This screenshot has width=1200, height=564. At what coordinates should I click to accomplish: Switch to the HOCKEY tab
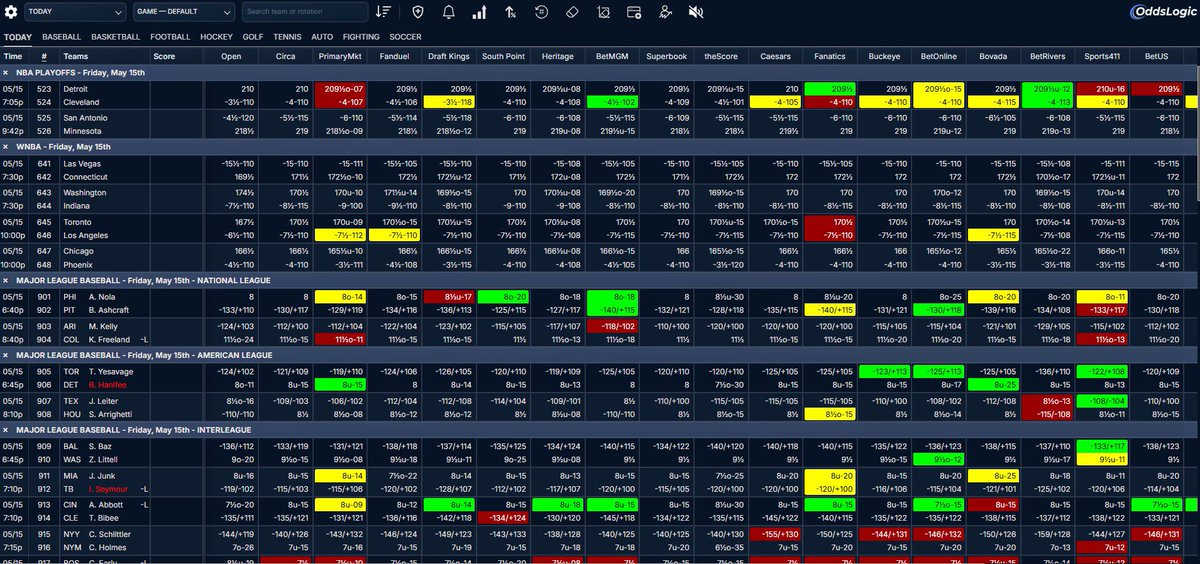[x=217, y=37]
